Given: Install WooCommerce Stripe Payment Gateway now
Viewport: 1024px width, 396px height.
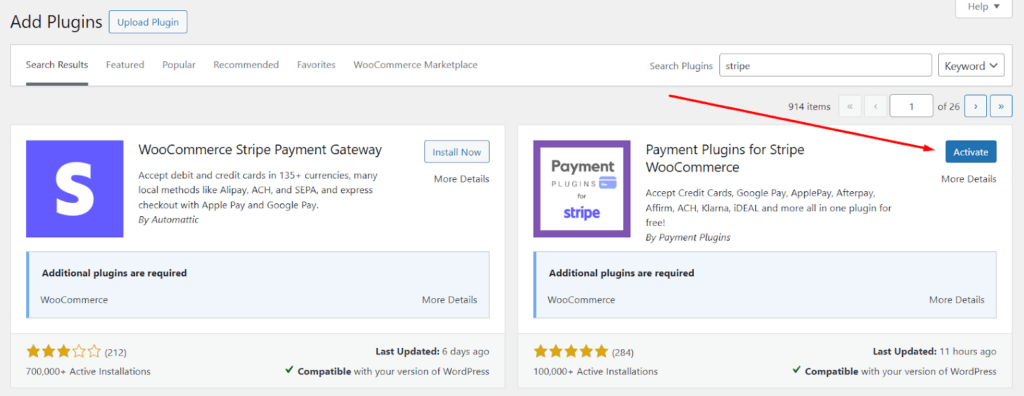Looking at the screenshot, I should point(457,152).
